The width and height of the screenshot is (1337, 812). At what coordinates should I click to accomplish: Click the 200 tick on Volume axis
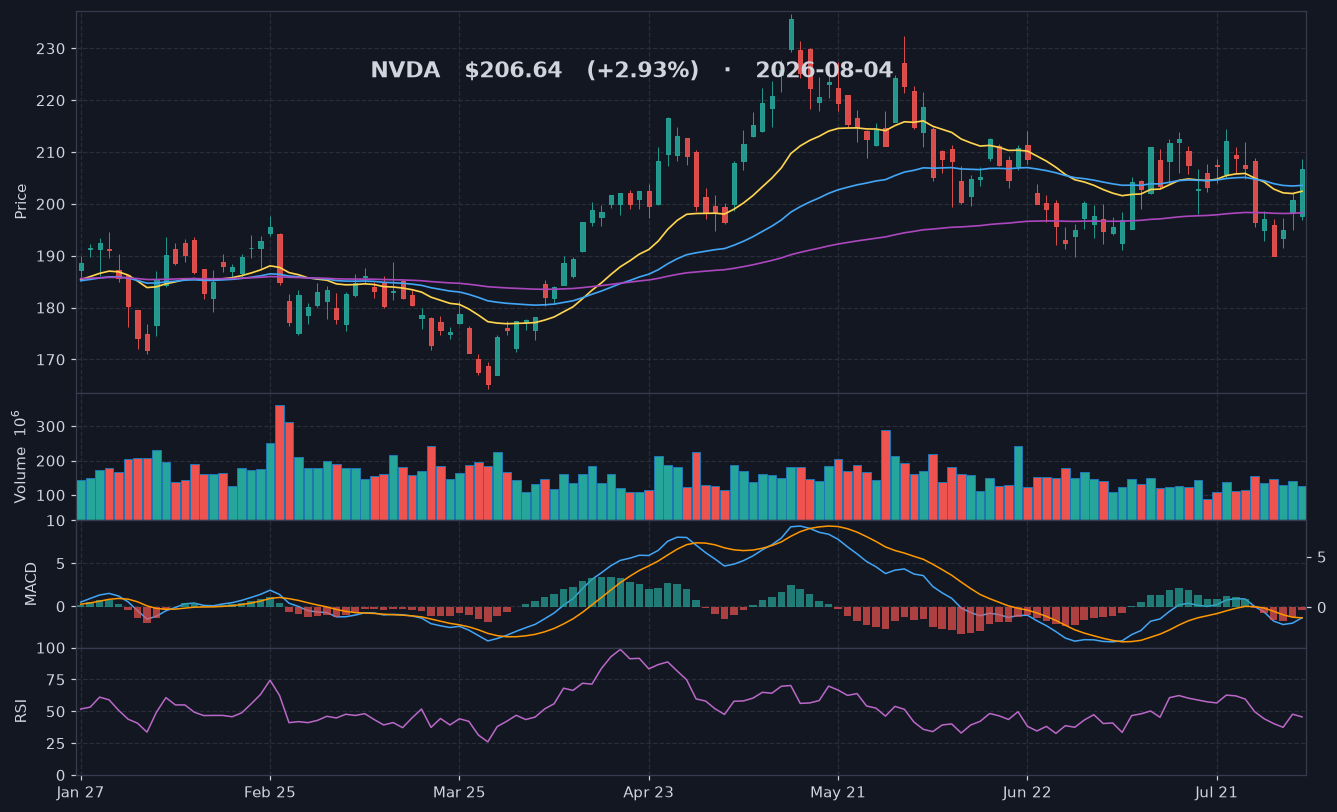[52, 462]
